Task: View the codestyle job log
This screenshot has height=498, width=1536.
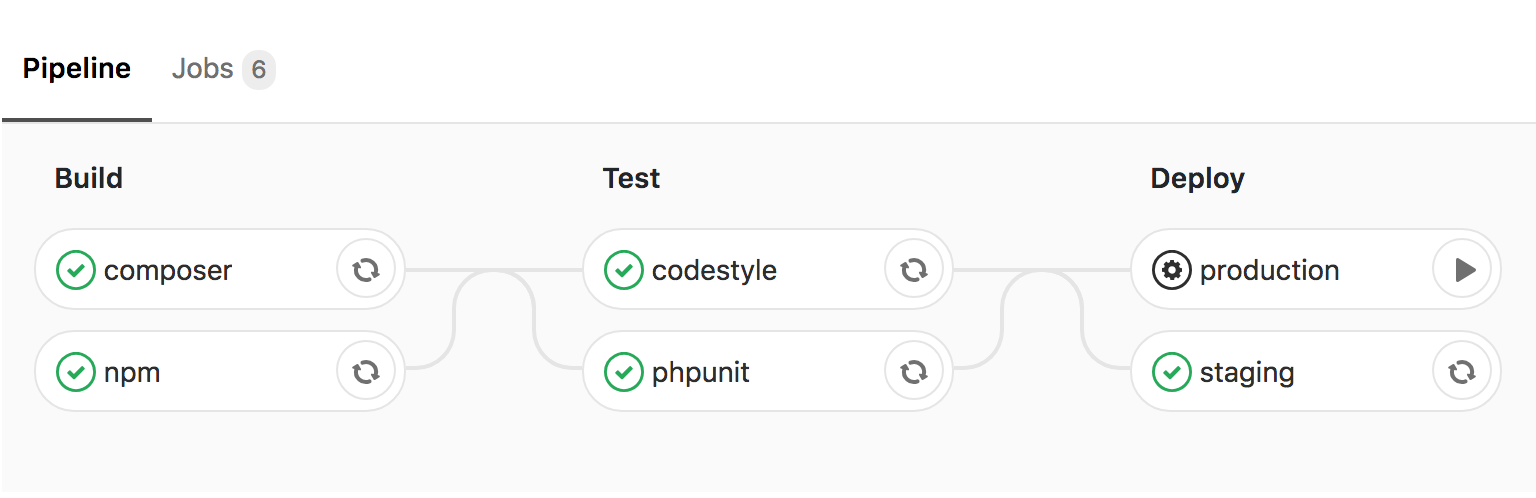Action: point(714,271)
